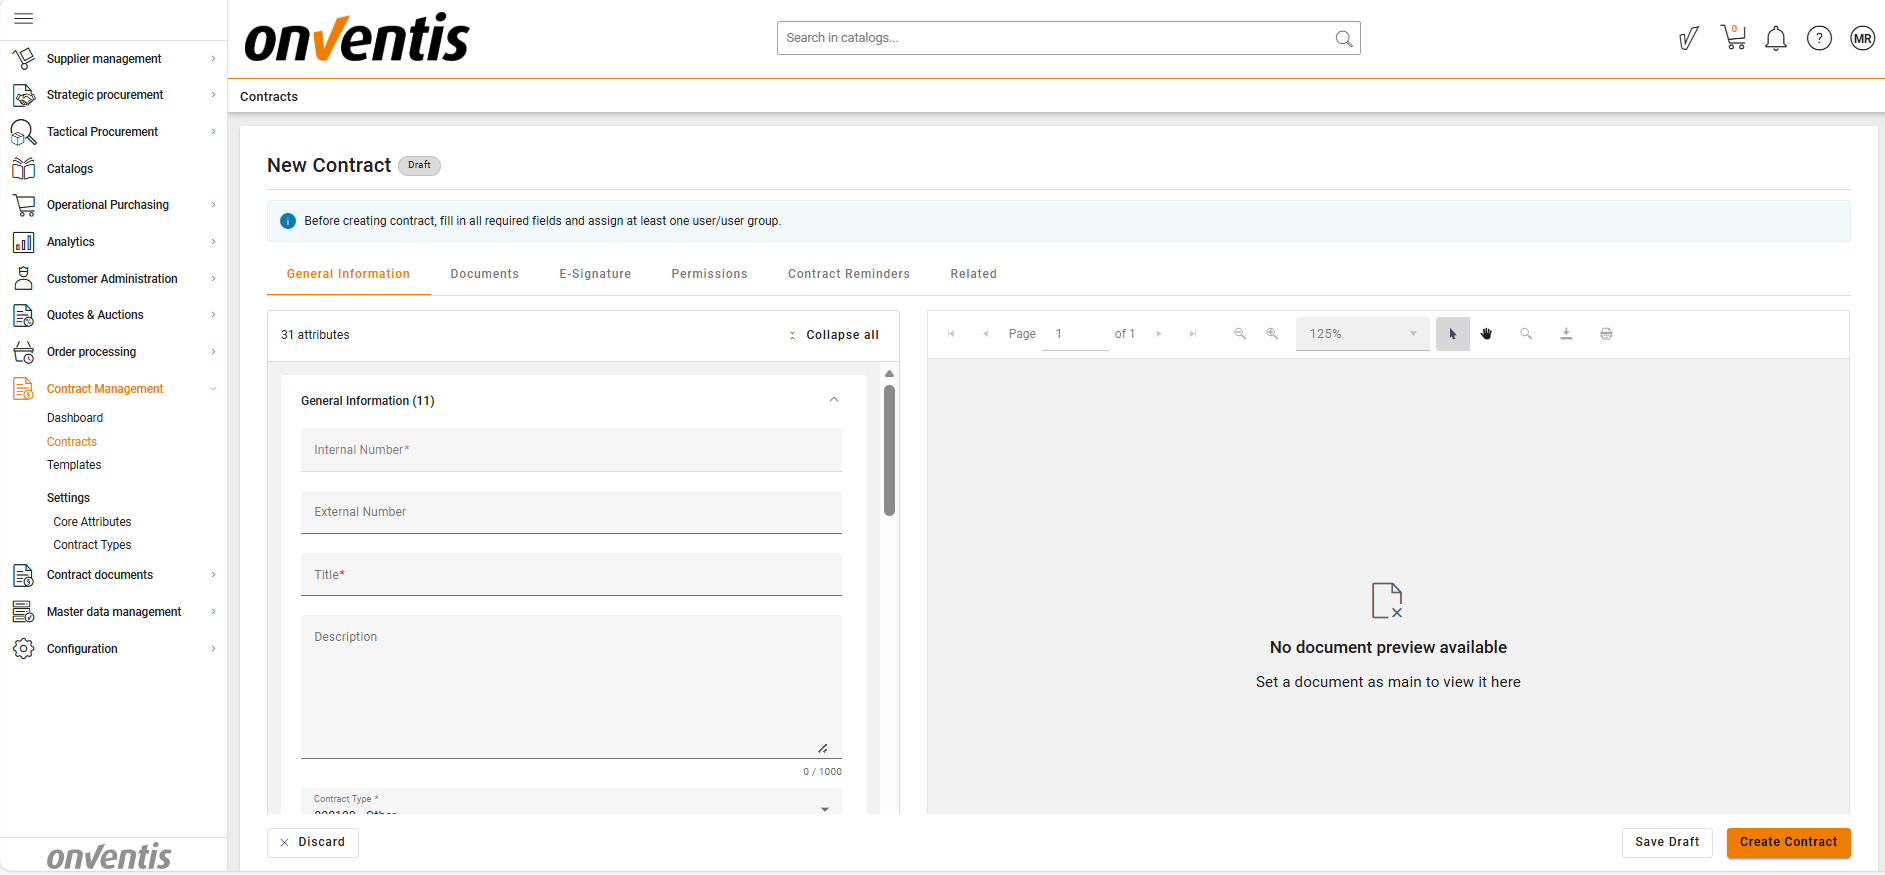Print the document using printer icon

[x=1606, y=334]
